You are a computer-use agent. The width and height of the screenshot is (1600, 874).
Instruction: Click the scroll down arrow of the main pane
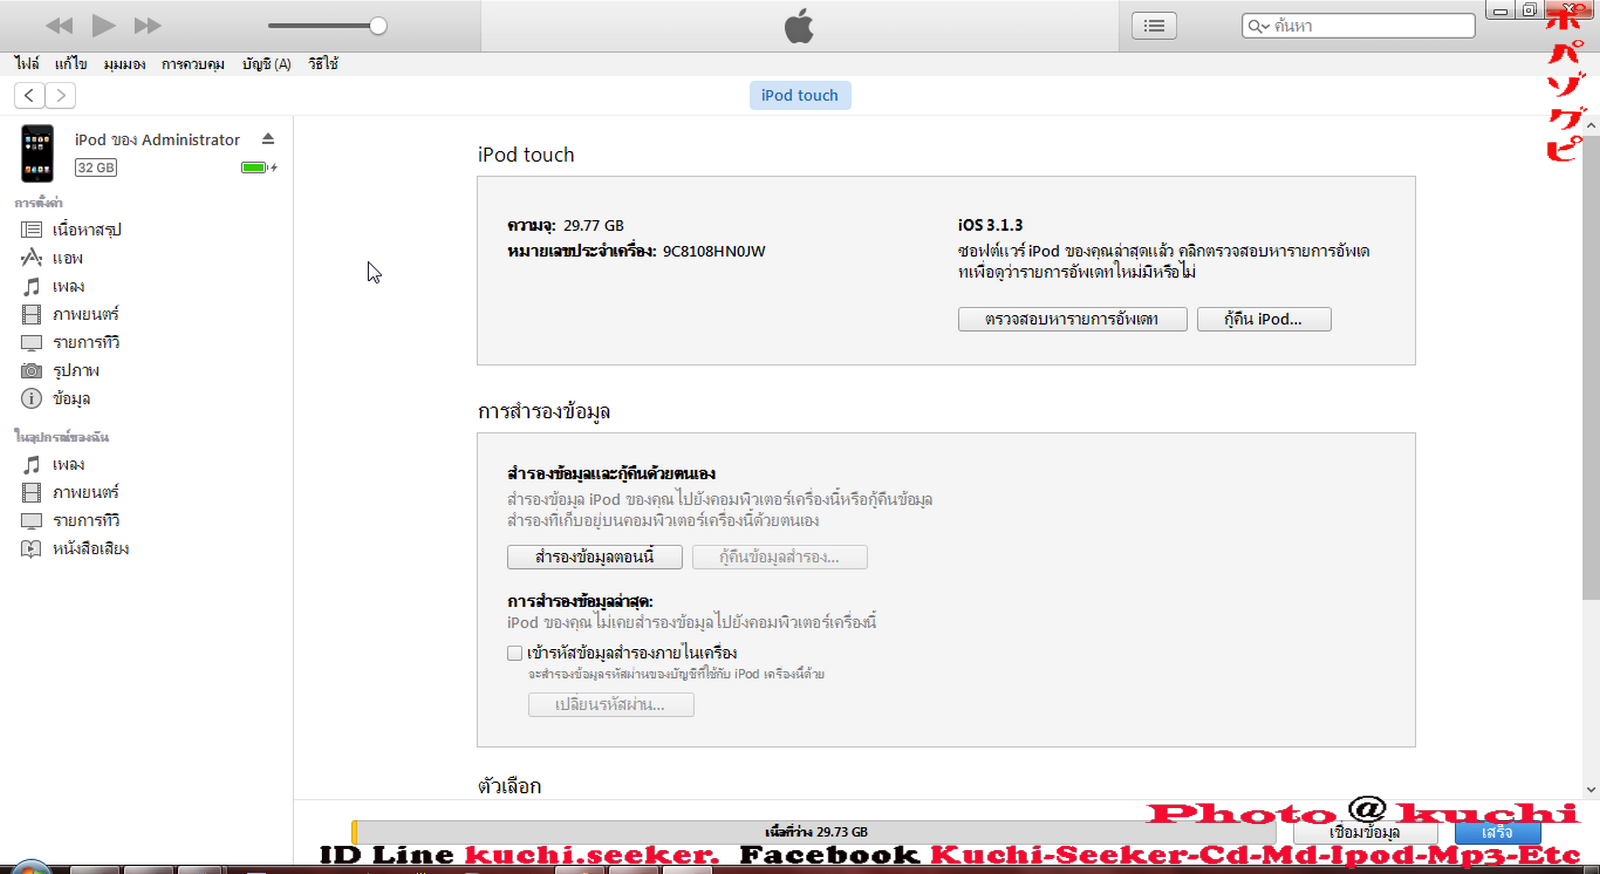(1590, 790)
